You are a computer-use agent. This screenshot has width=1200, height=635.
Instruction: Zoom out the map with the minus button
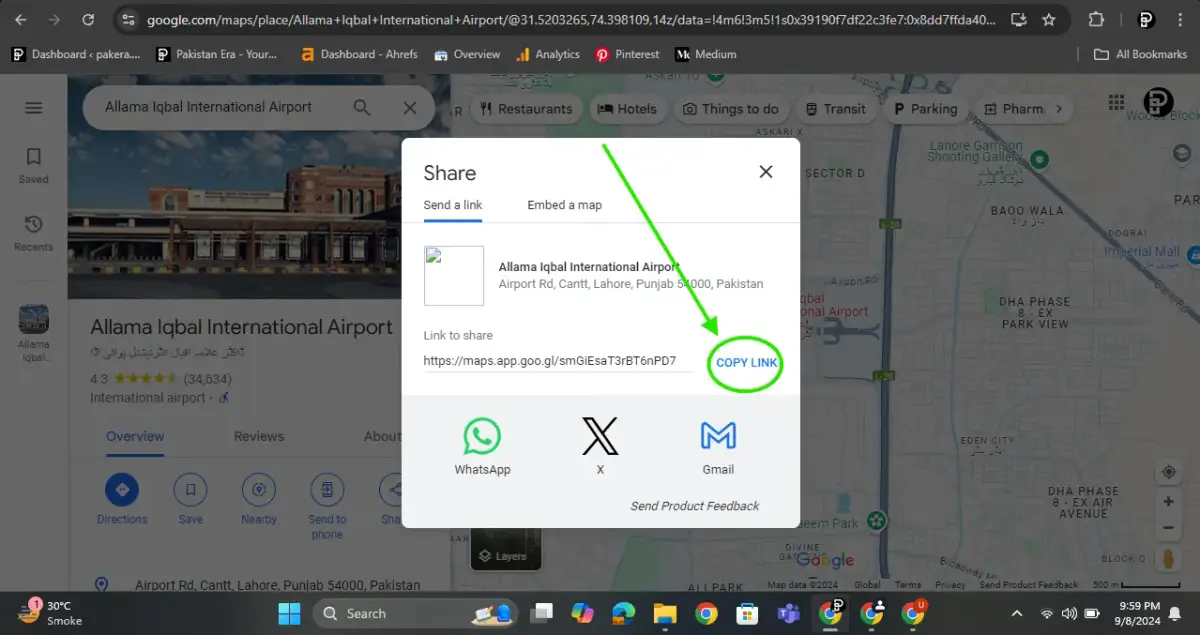1167,527
